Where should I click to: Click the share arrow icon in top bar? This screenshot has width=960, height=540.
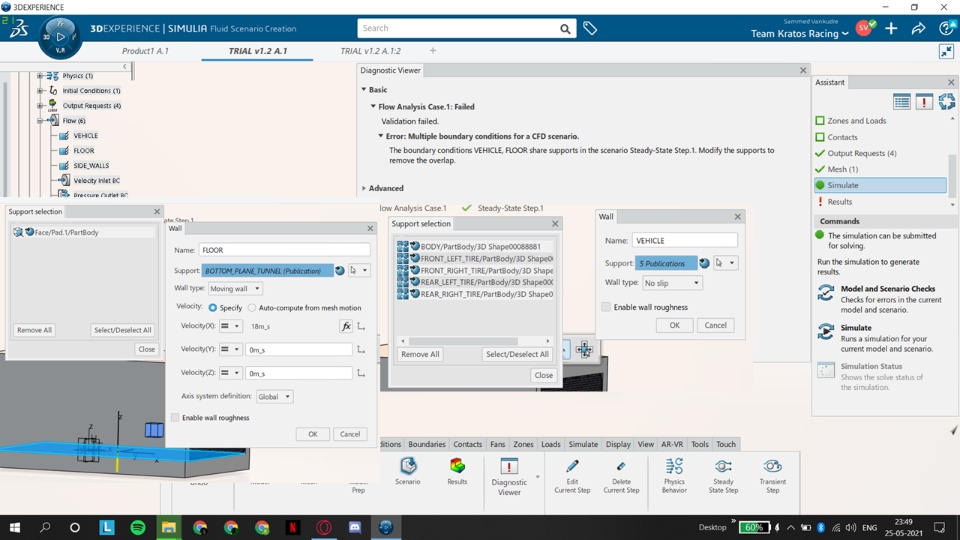pyautogui.click(x=918, y=28)
